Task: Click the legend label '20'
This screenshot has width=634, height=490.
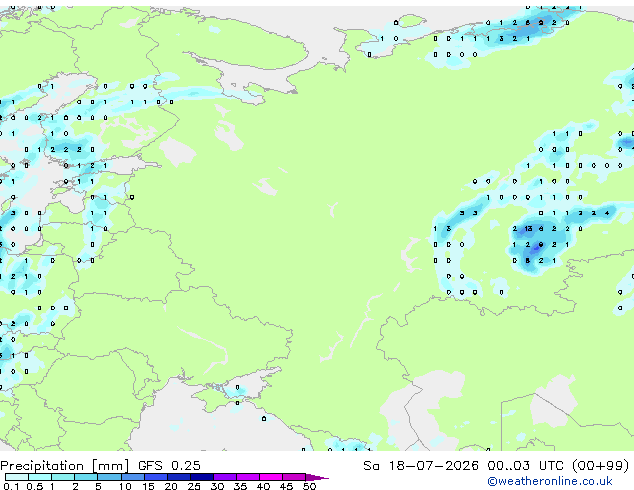Action: coord(171,486)
